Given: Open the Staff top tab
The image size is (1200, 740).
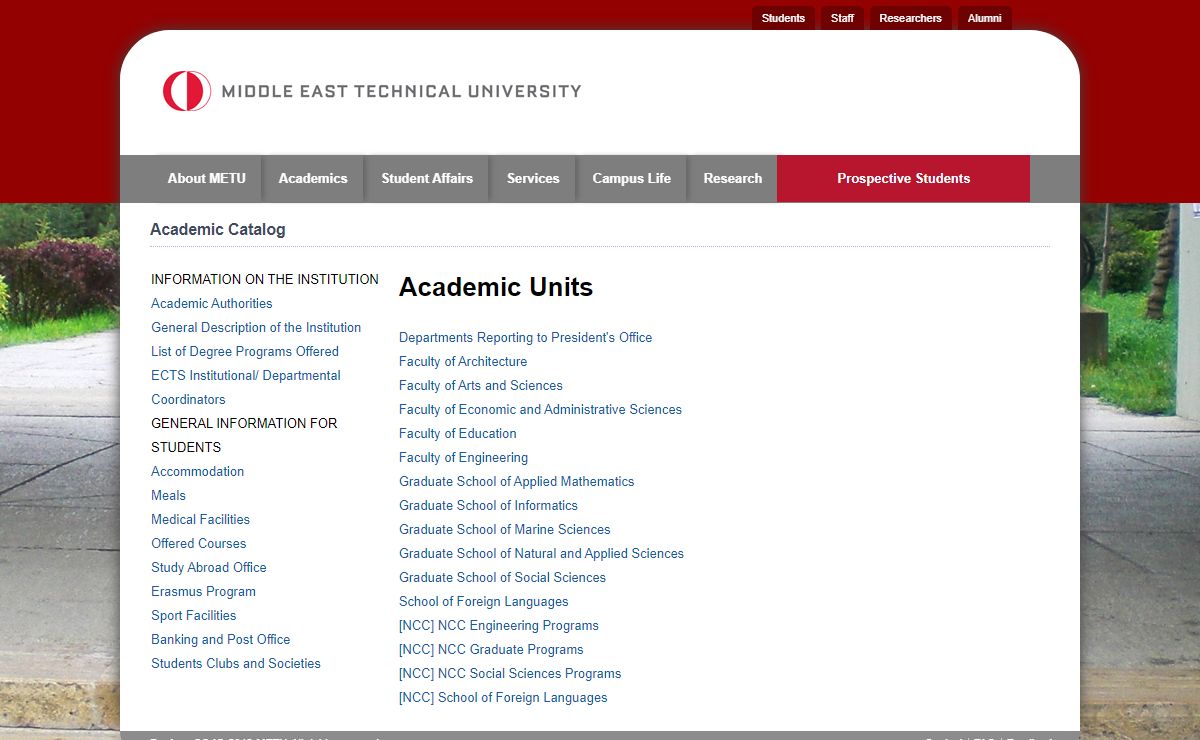Looking at the screenshot, I should (842, 18).
